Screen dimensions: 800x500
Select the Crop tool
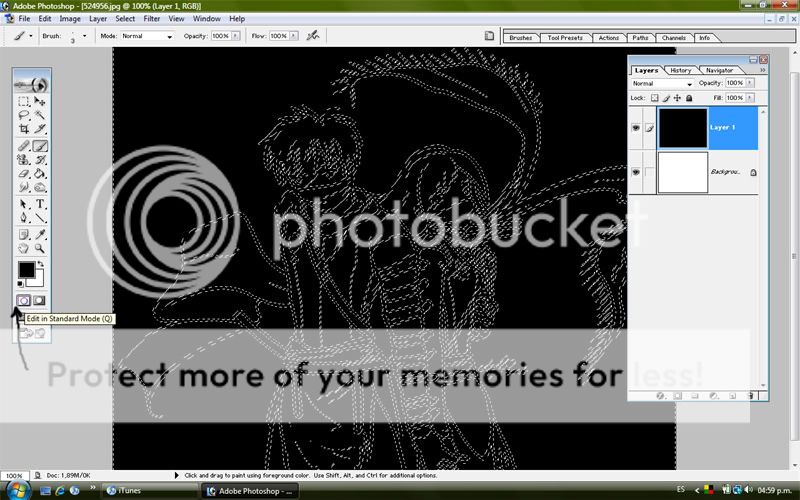[x=24, y=129]
